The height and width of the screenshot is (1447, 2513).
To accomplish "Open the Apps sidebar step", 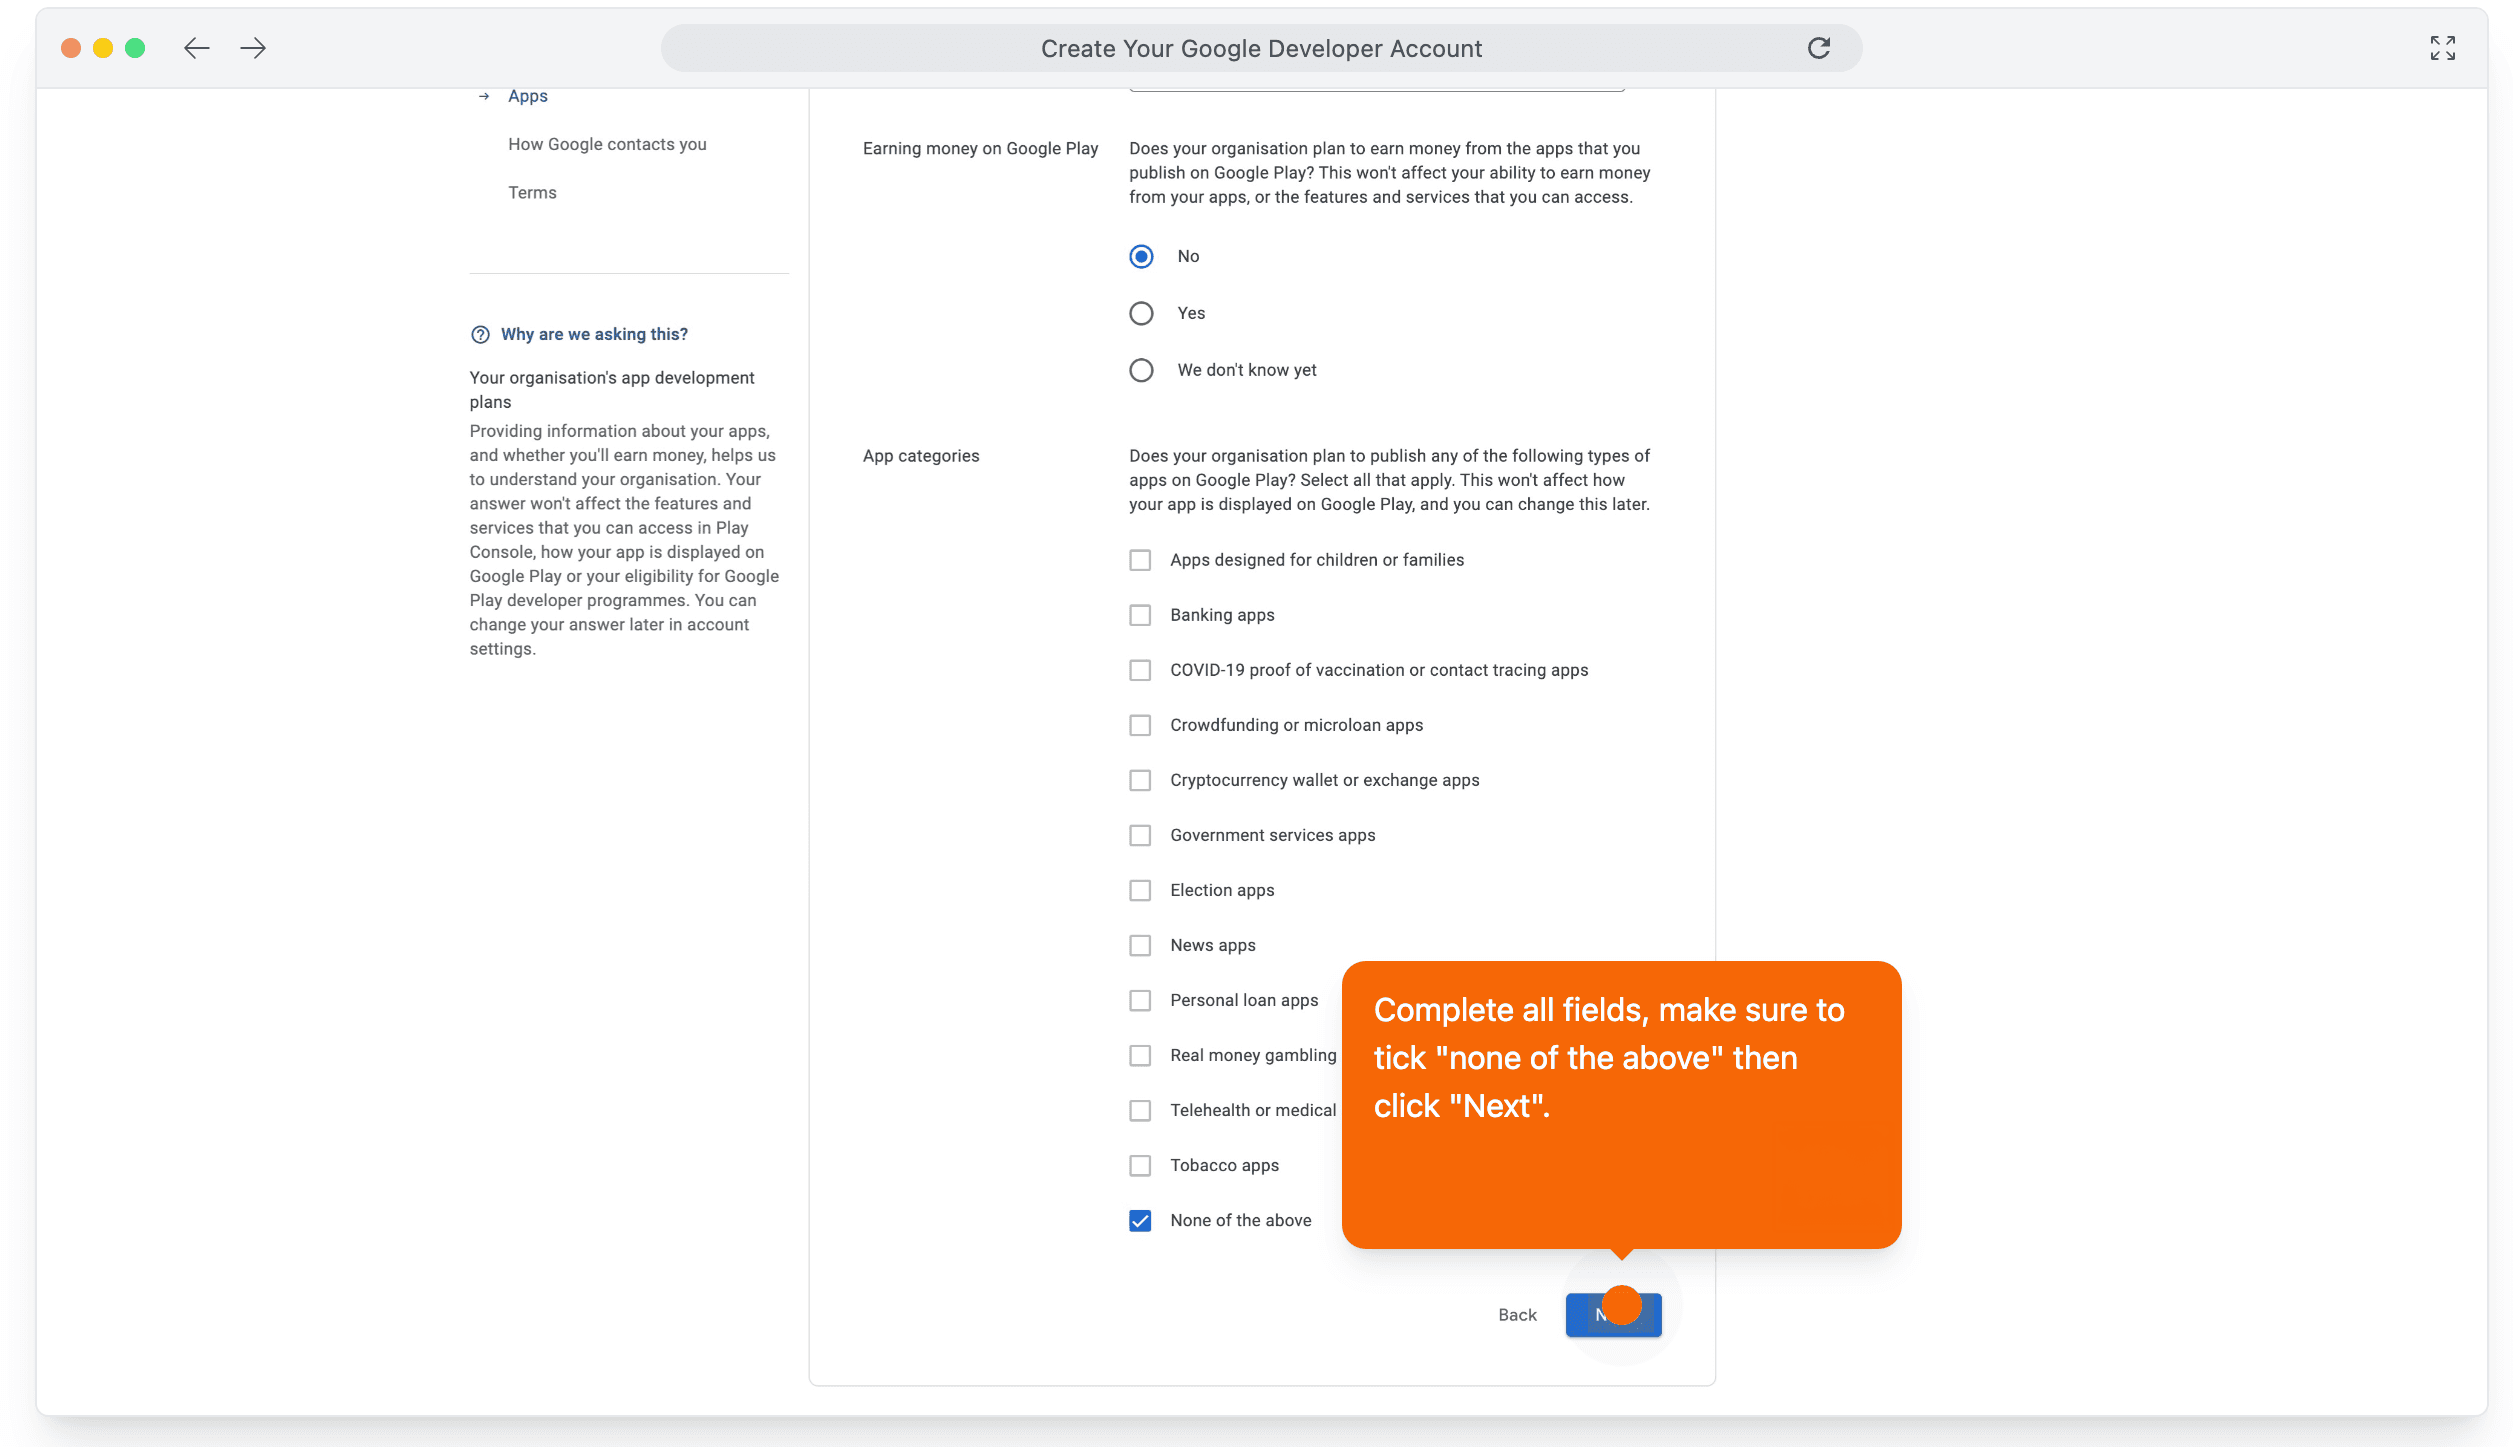I will pyautogui.click(x=527, y=96).
